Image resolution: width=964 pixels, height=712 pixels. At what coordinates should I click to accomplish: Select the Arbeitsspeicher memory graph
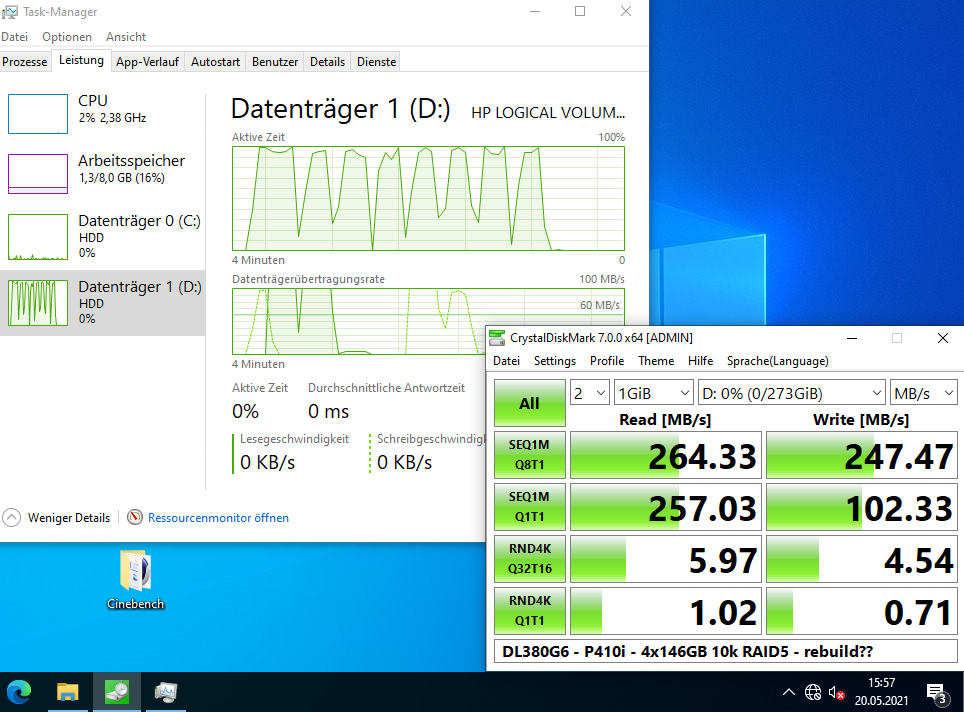[38, 174]
